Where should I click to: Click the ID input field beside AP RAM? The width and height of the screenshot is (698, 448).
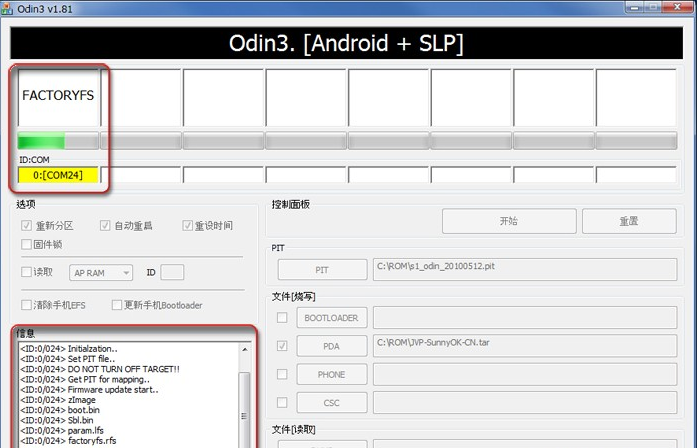pyautogui.click(x=172, y=272)
